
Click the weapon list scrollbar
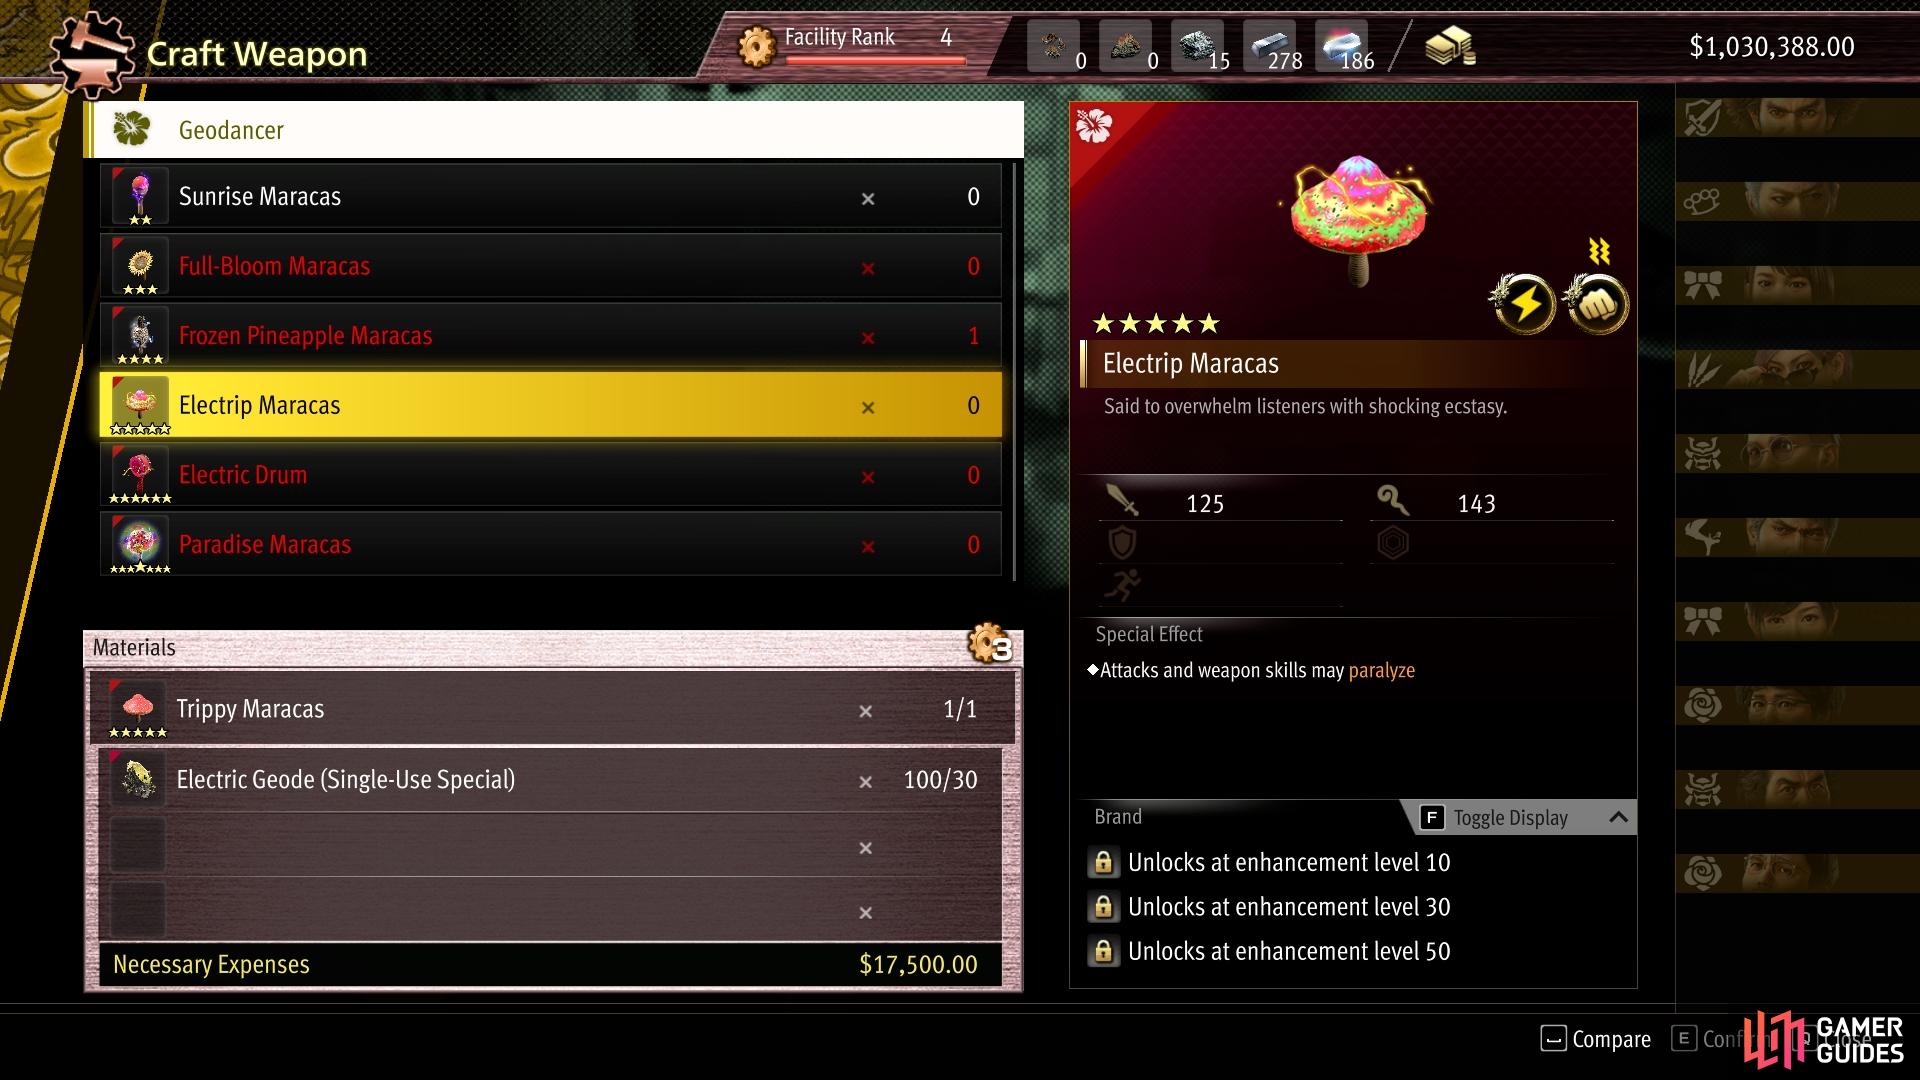tap(1015, 370)
